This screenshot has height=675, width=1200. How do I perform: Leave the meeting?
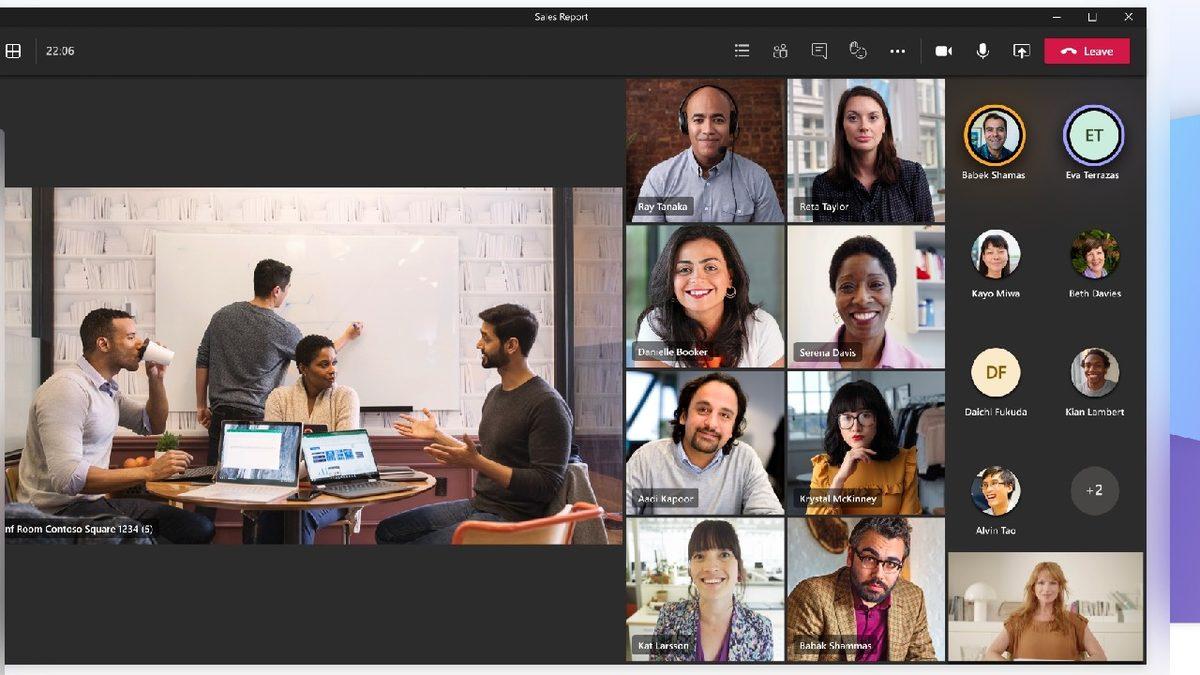pyautogui.click(x=1086, y=51)
